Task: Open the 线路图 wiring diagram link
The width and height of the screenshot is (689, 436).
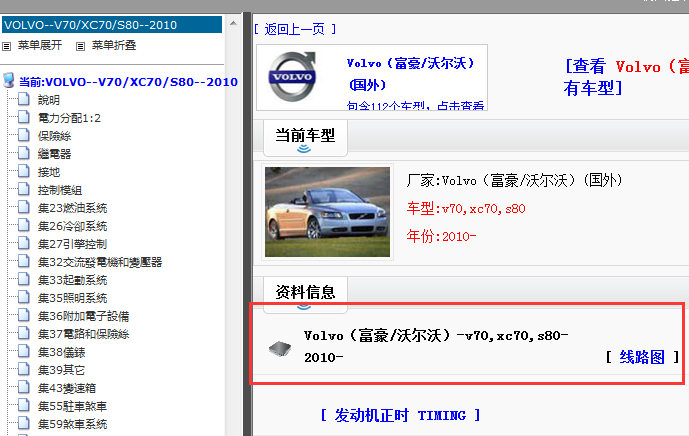Action: pos(642,357)
